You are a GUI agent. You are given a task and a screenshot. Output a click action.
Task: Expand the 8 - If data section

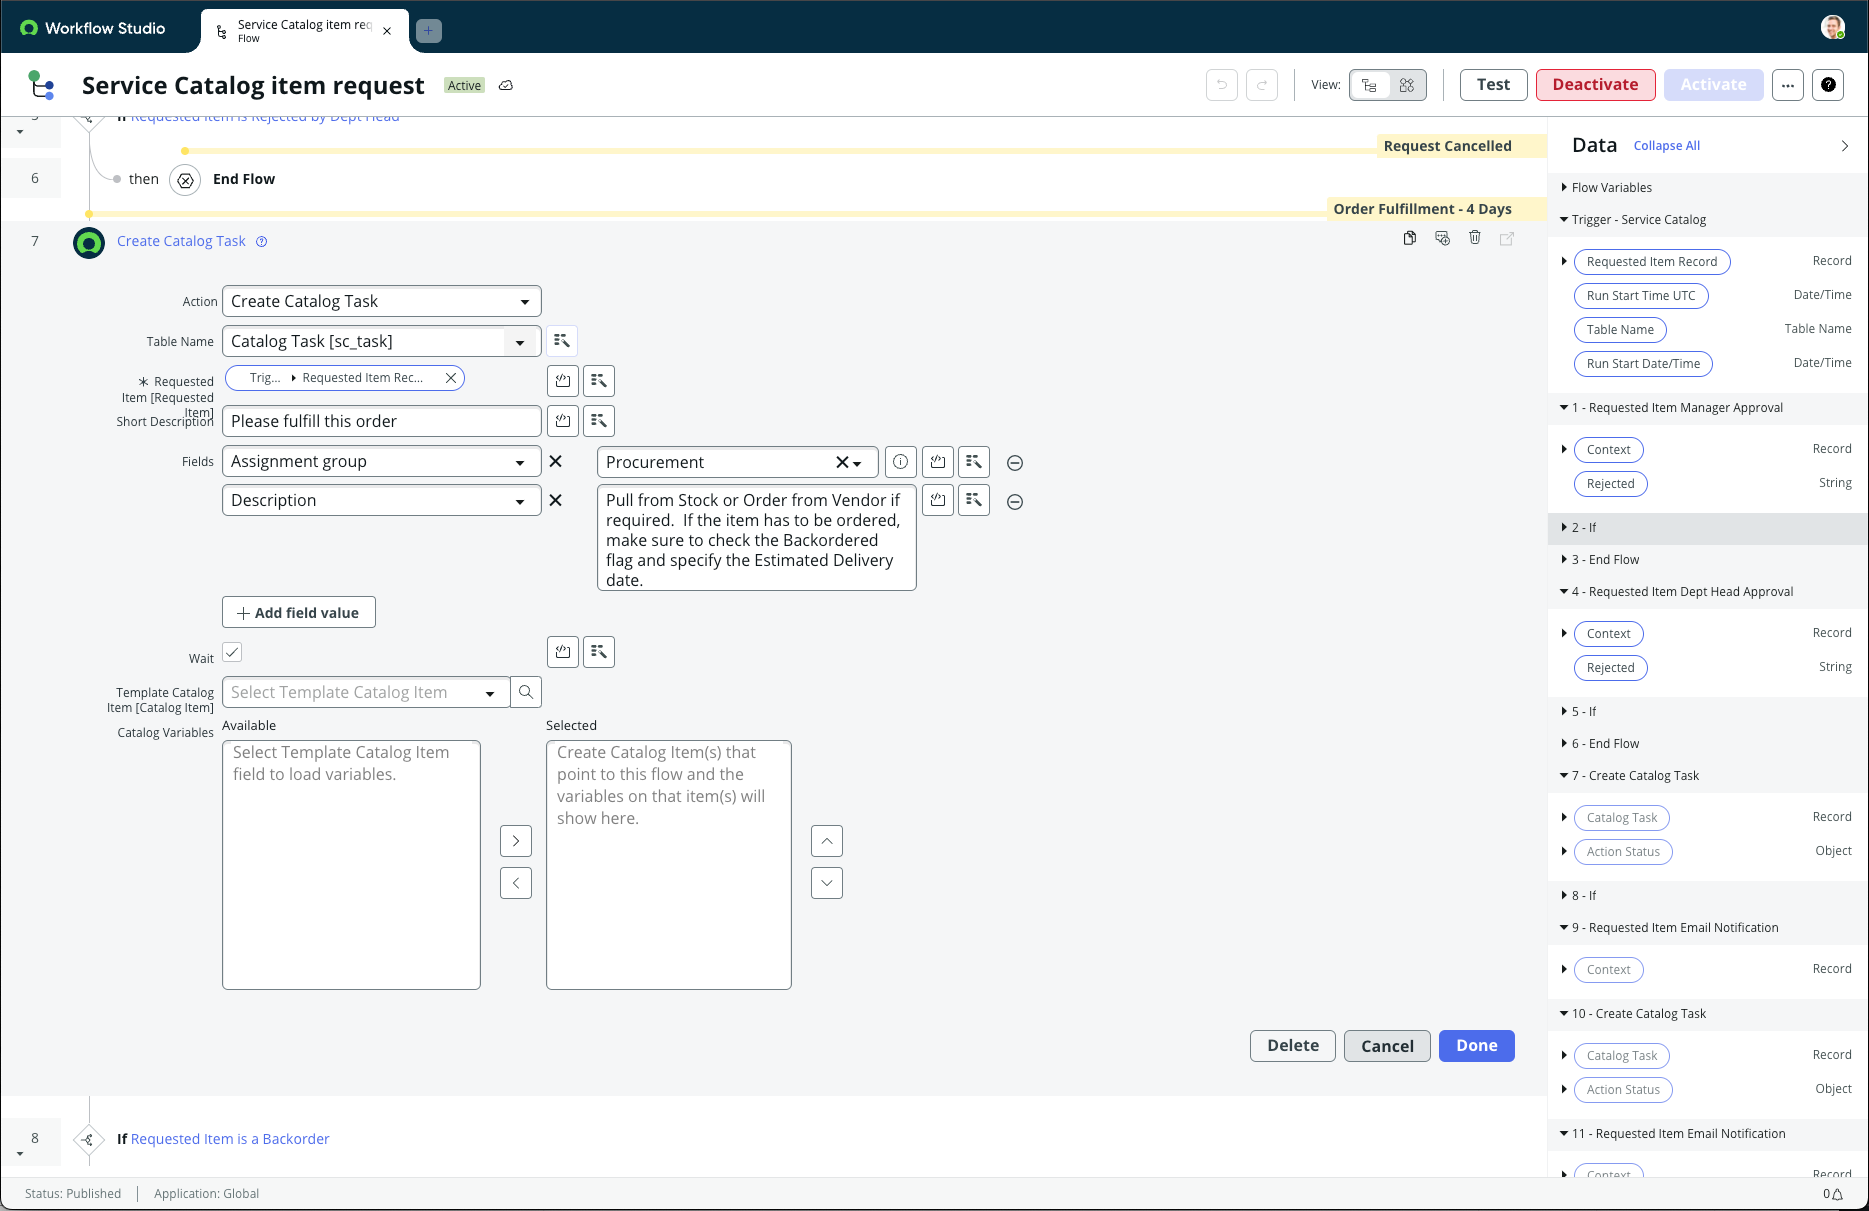(1564, 895)
